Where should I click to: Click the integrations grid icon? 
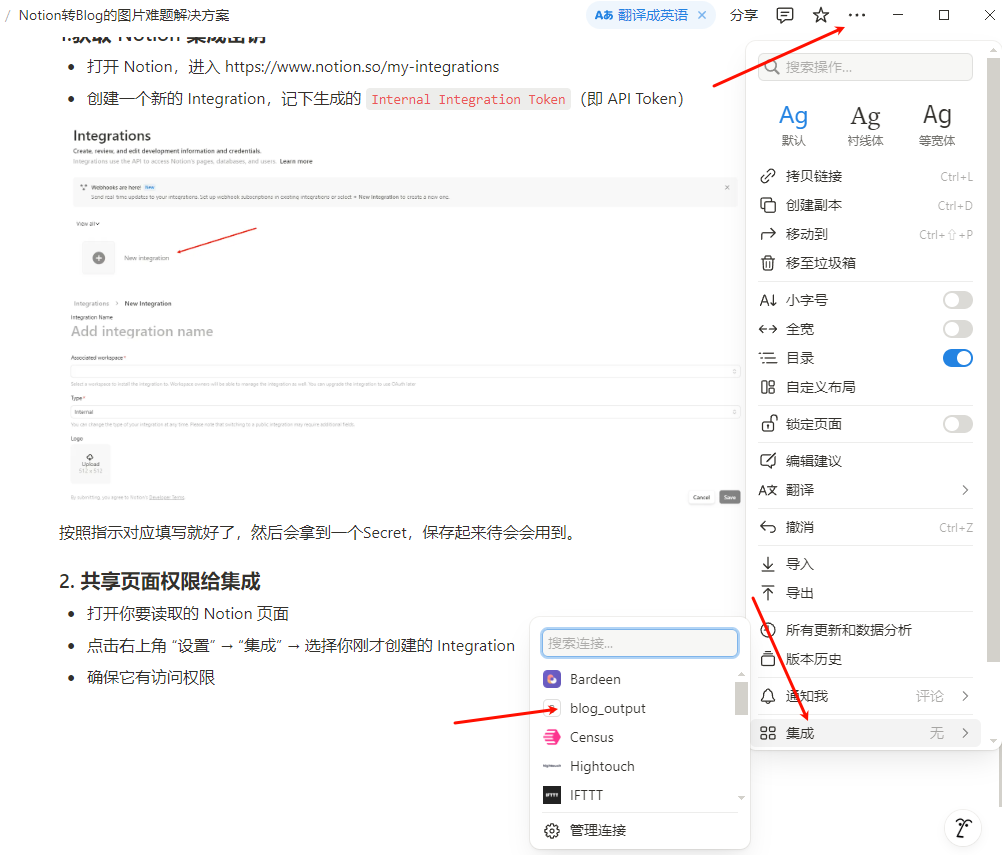pos(768,733)
